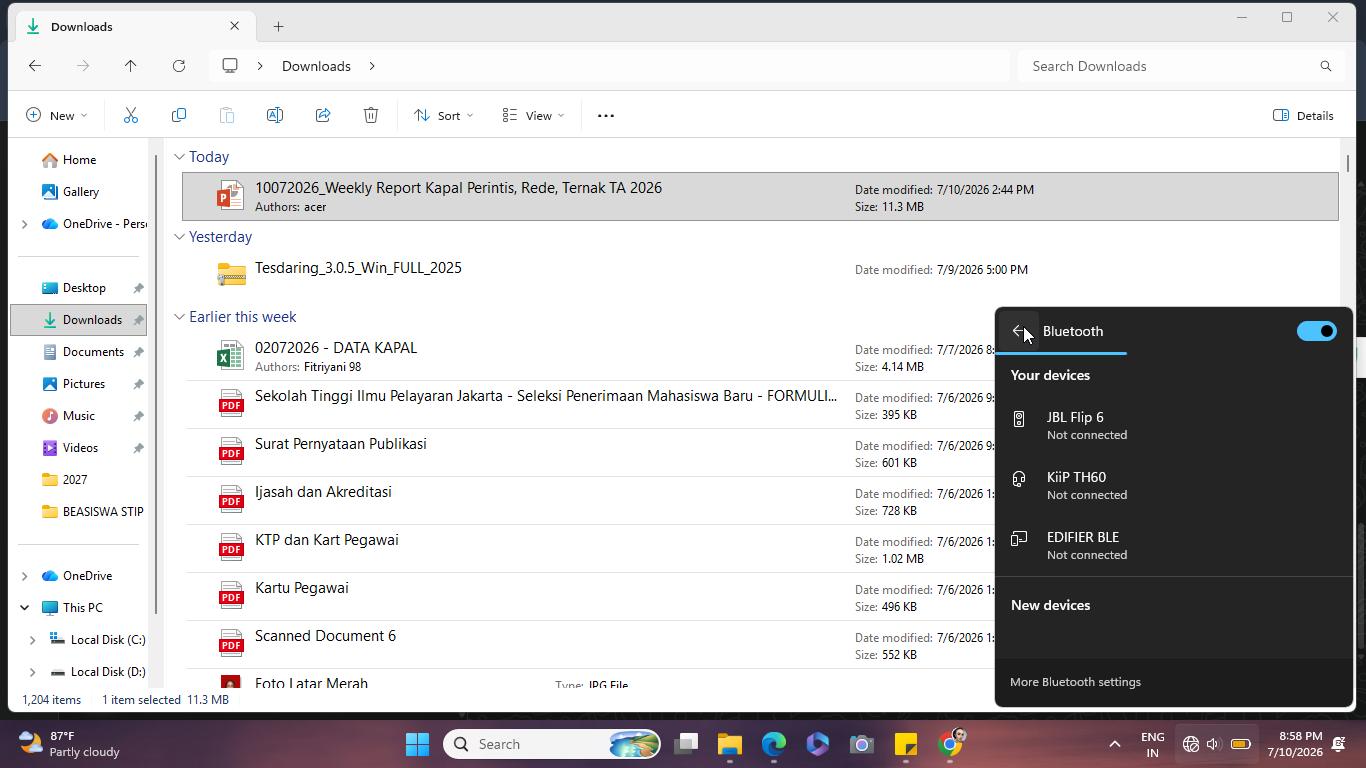Click the battery tray icon
1366x768 pixels.
[x=1240, y=744]
